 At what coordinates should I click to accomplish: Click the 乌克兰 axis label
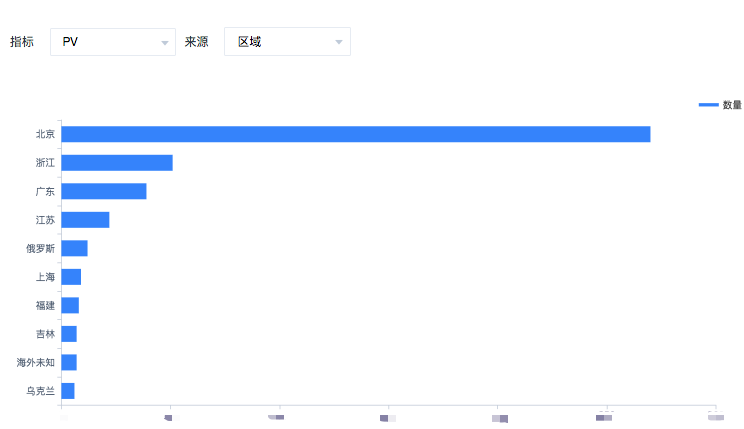[41, 391]
